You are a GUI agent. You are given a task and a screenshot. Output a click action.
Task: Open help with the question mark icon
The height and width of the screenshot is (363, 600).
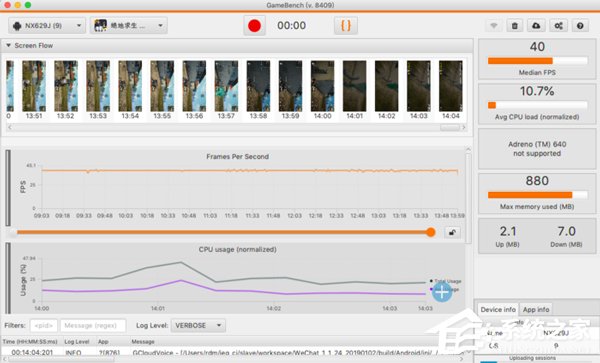tap(580, 26)
